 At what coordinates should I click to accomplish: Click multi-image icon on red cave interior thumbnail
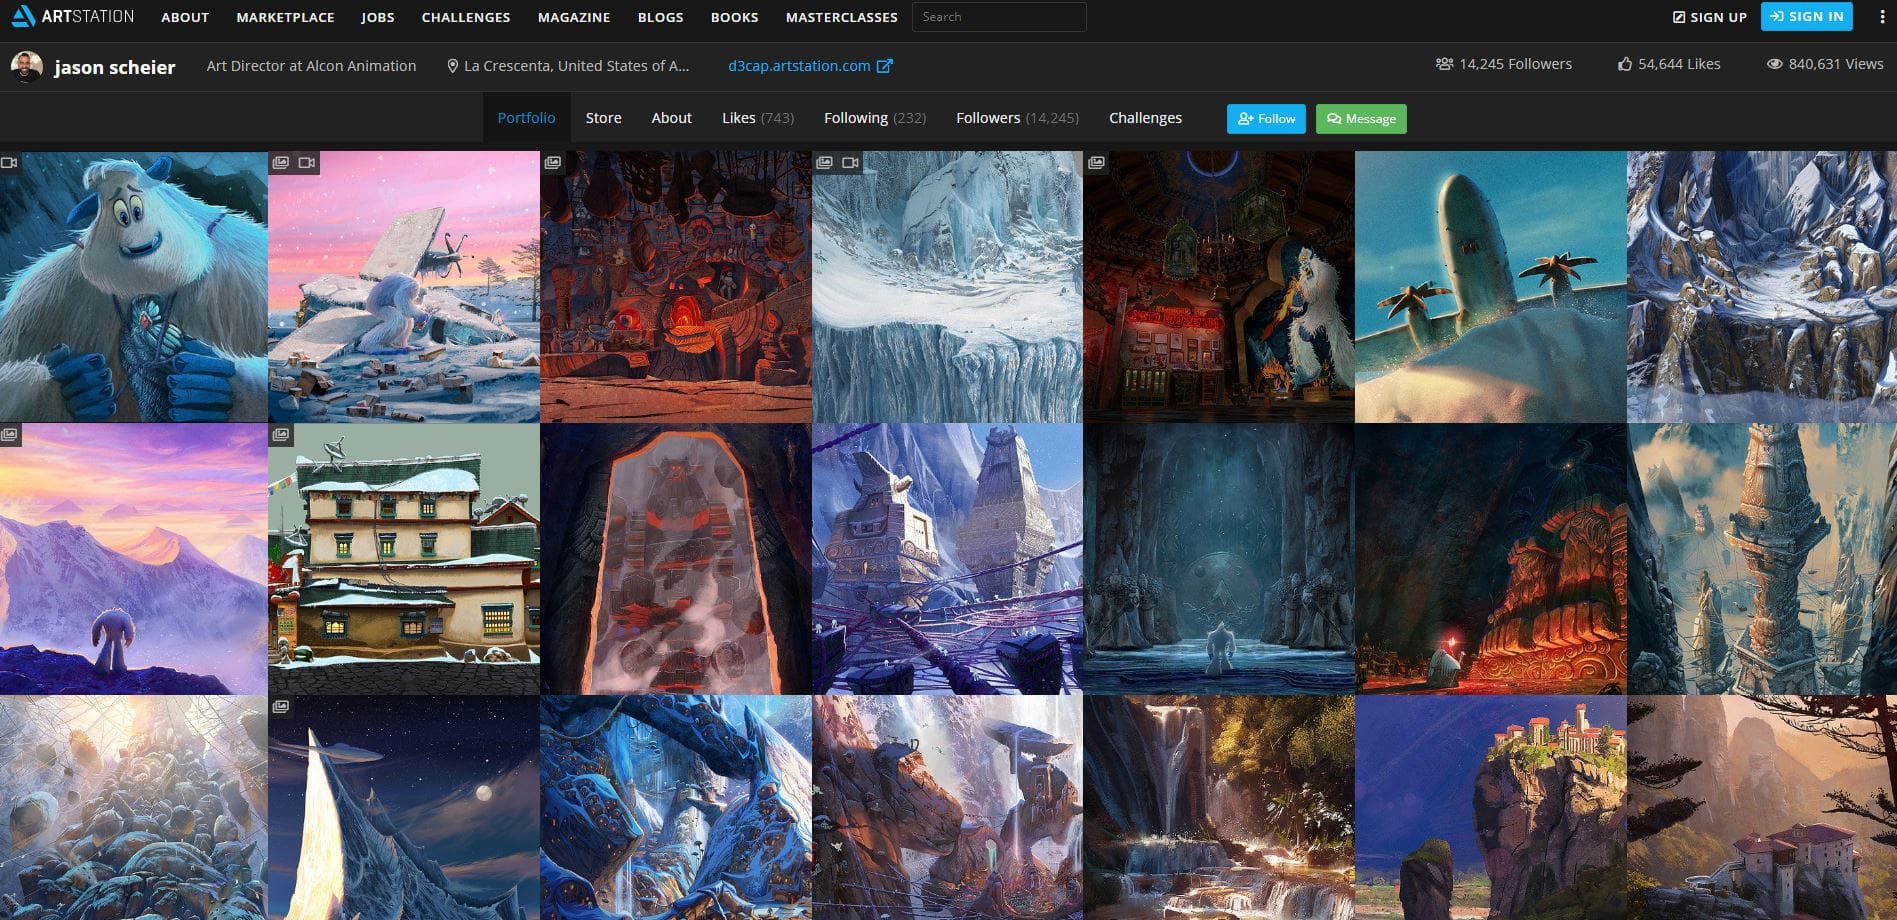tap(553, 162)
